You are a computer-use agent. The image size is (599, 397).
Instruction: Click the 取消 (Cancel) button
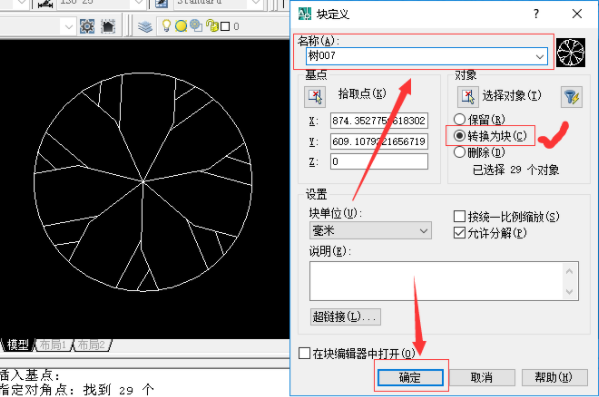[482, 378]
